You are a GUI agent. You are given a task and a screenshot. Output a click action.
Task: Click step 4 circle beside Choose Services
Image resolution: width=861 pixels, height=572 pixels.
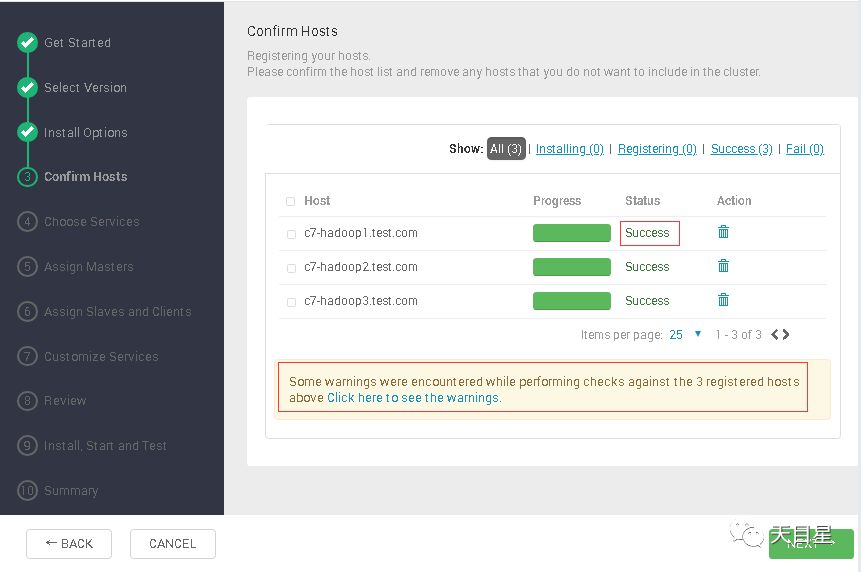27,222
